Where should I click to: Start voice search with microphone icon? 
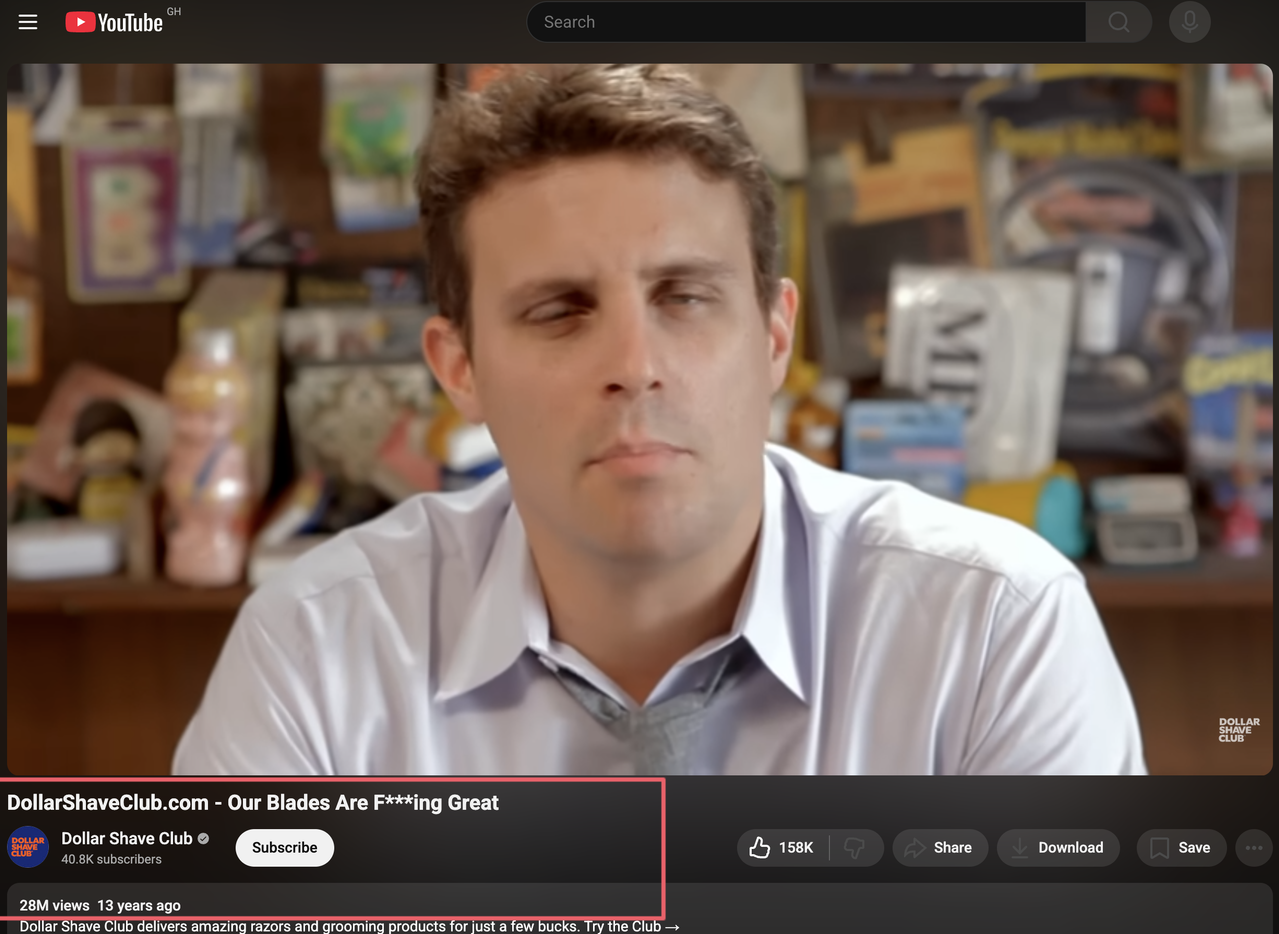[1190, 22]
